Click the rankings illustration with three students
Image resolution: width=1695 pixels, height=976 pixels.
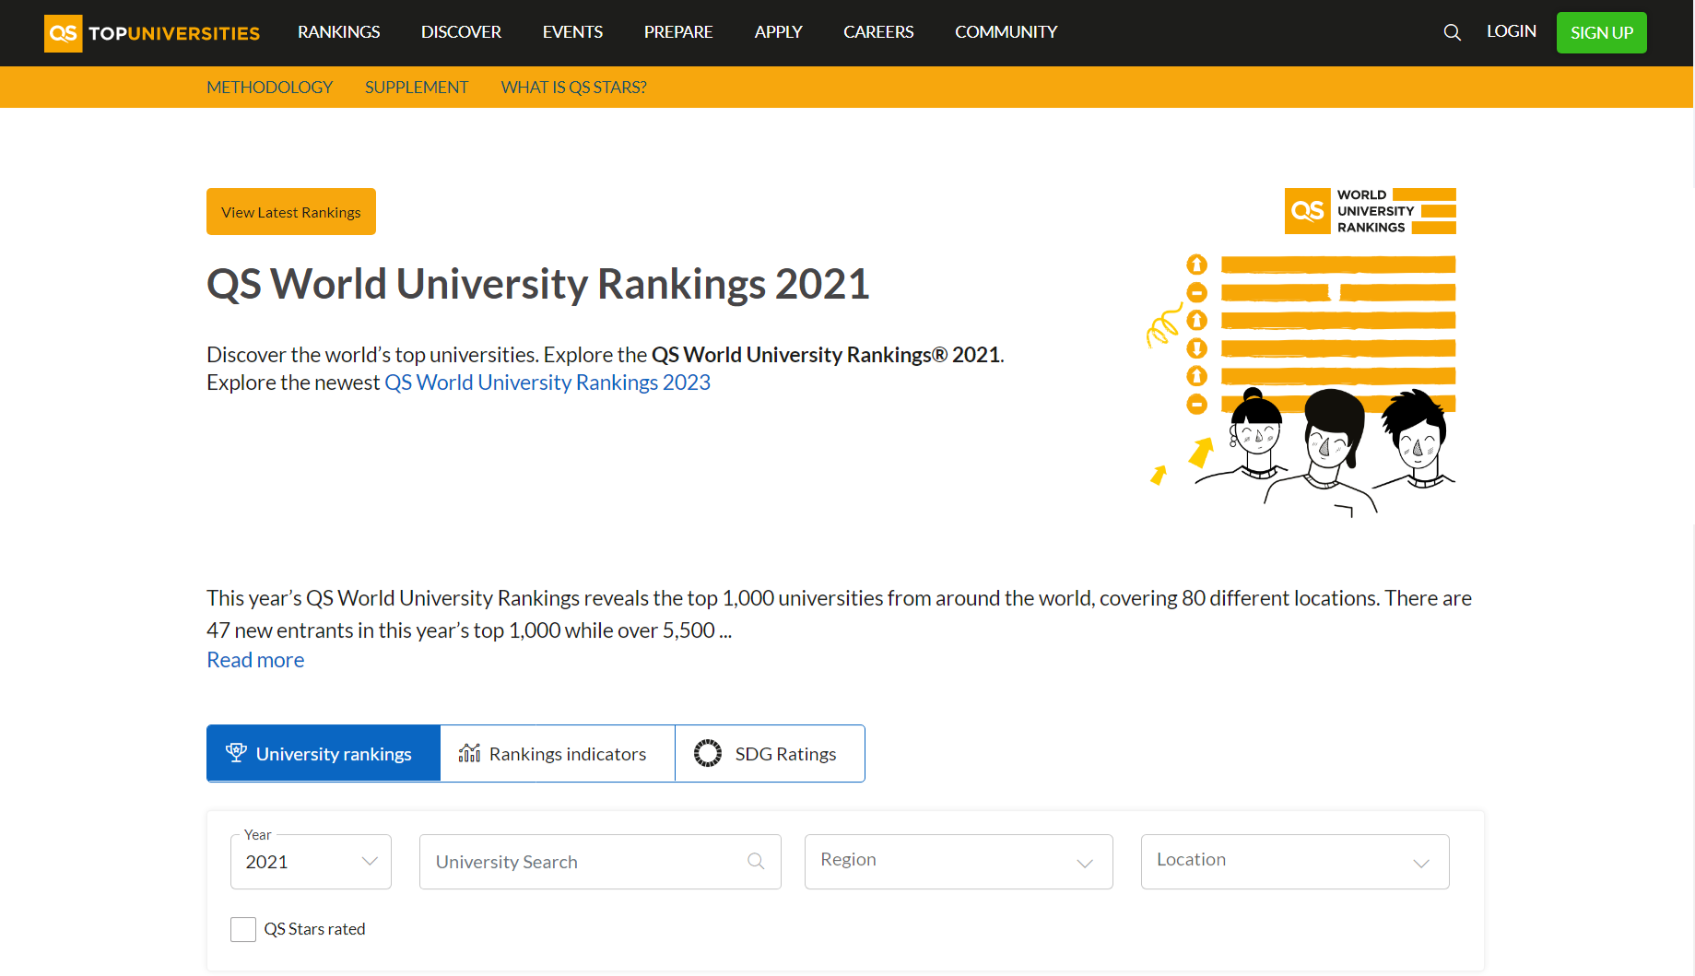[1302, 385]
